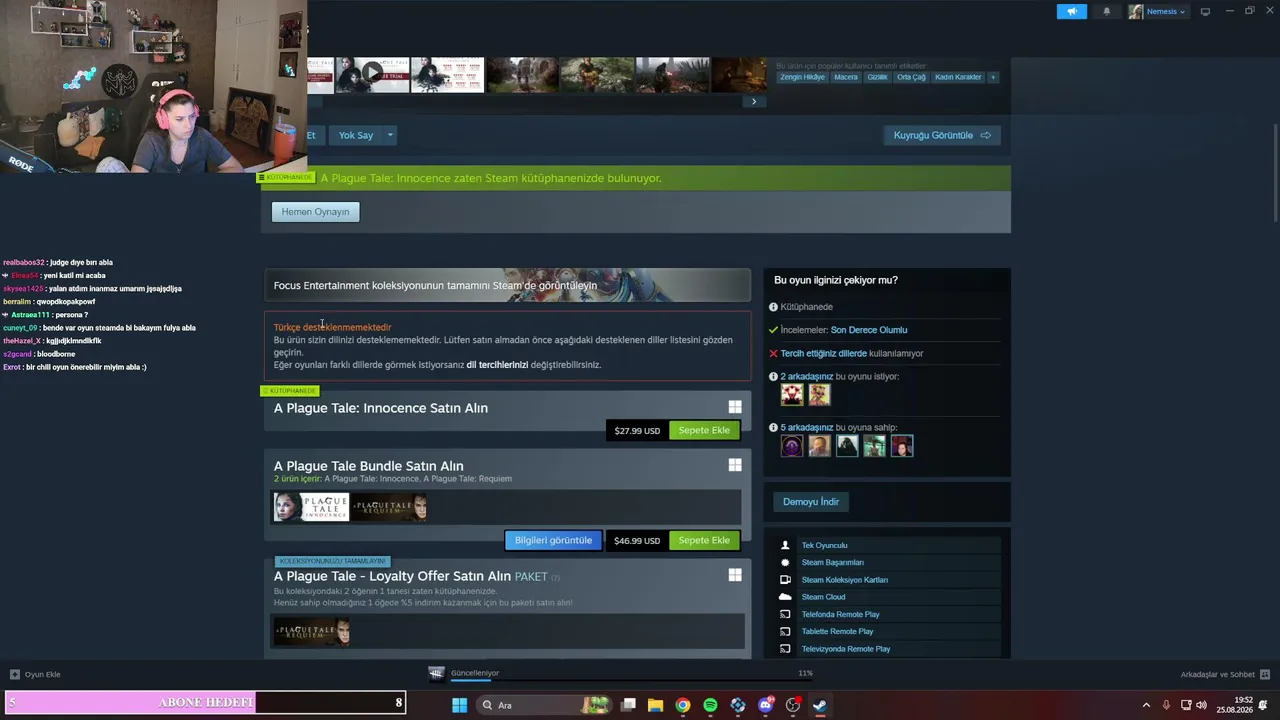
Task: Select the Gizlilik tag
Action: click(877, 77)
